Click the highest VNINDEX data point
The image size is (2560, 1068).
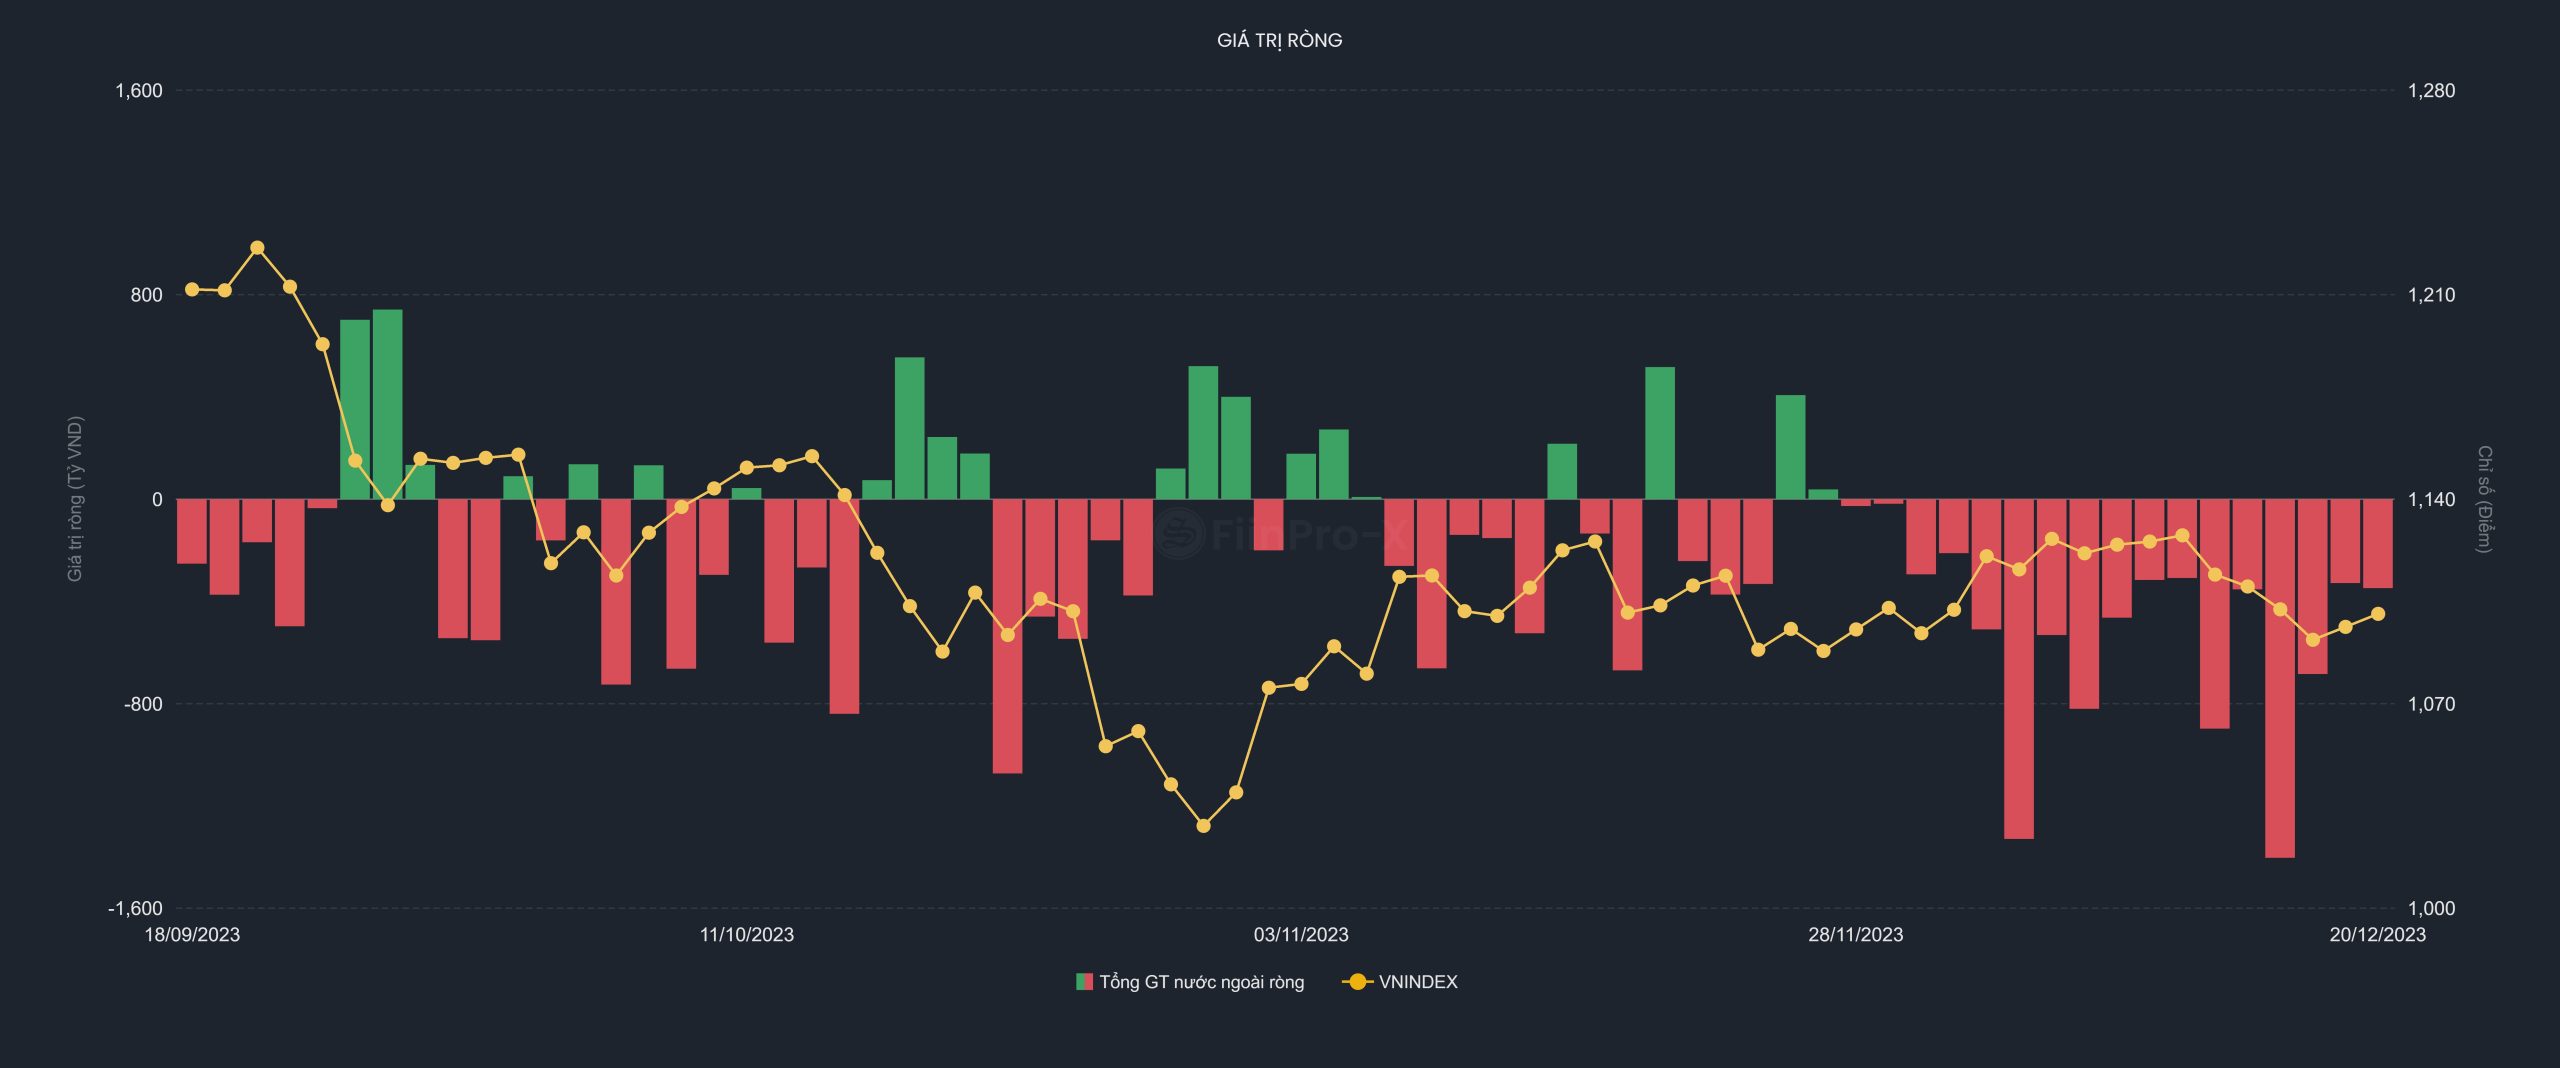click(257, 248)
